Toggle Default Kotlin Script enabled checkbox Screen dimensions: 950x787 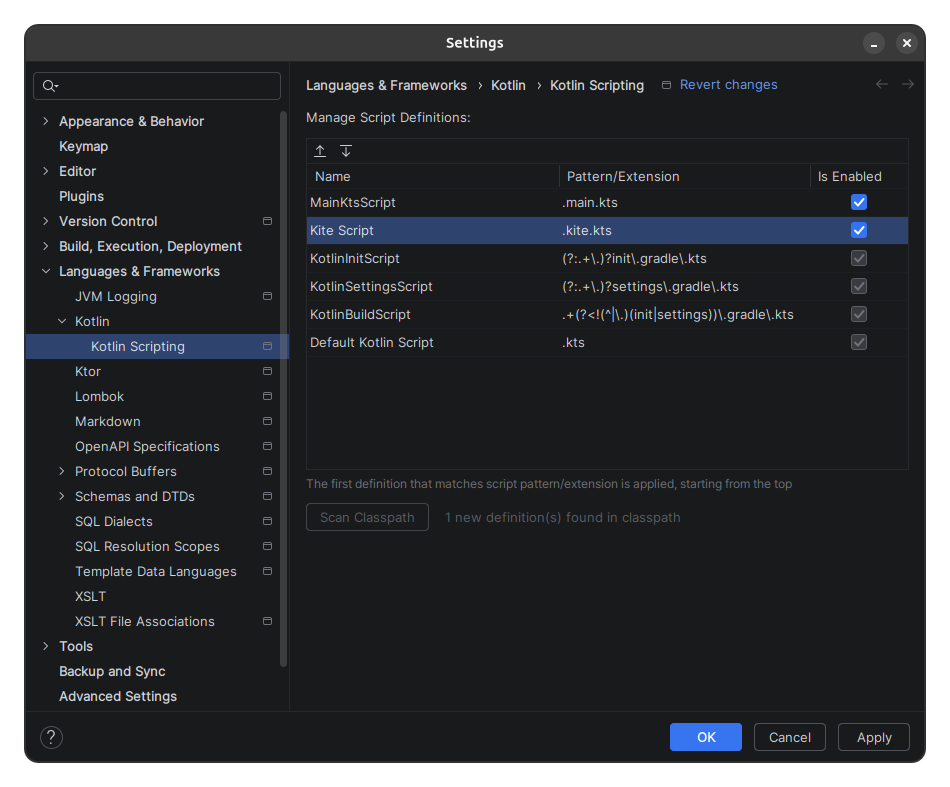tap(859, 342)
